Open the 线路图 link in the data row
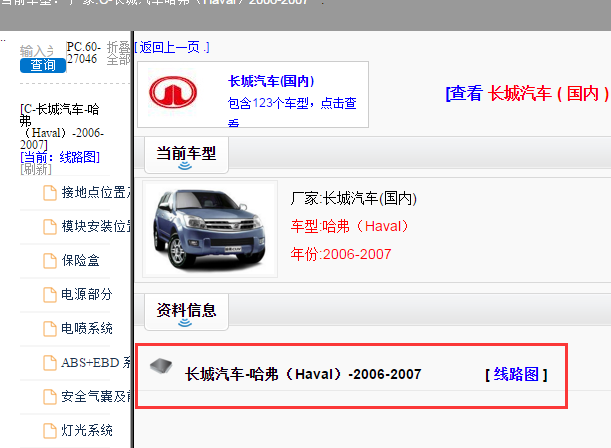Screen dimensions: 611x448 [516, 374]
